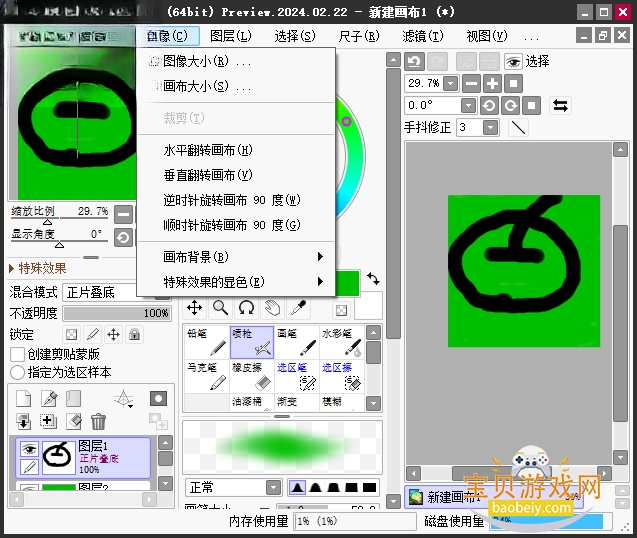Screen dimensions: 637x538
Task: Toggle selection visibility eye next to 选择
Action: coord(514,62)
